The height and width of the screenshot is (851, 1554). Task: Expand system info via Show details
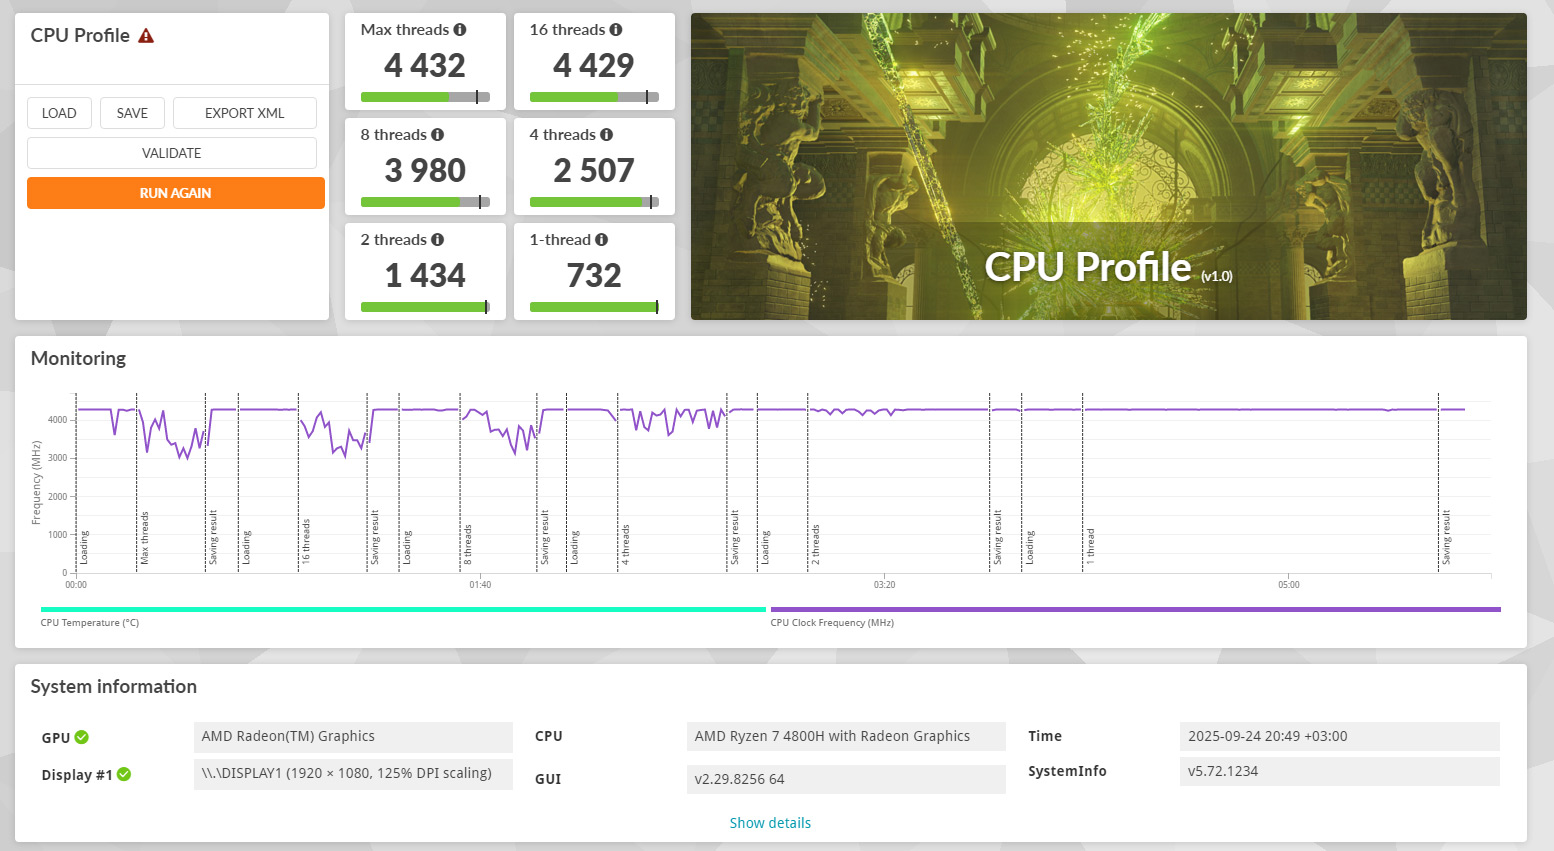tap(770, 823)
